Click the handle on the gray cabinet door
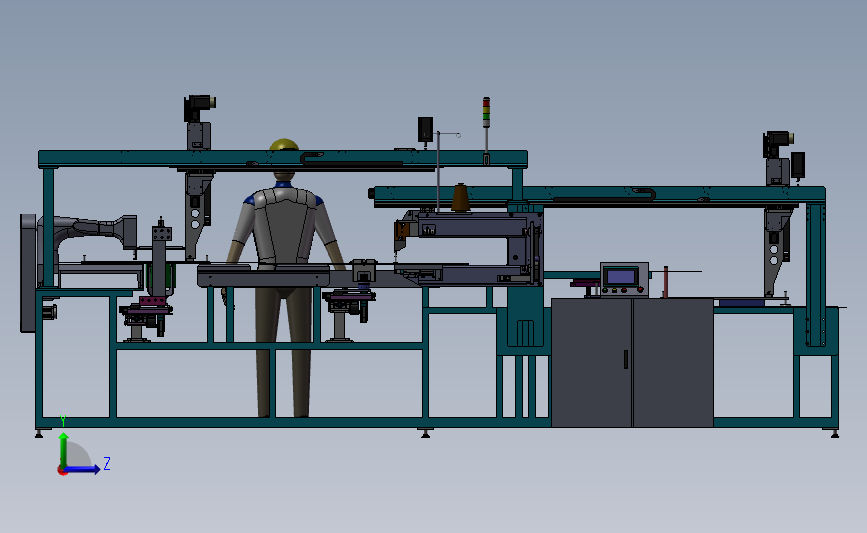The width and height of the screenshot is (867, 533). [626, 359]
